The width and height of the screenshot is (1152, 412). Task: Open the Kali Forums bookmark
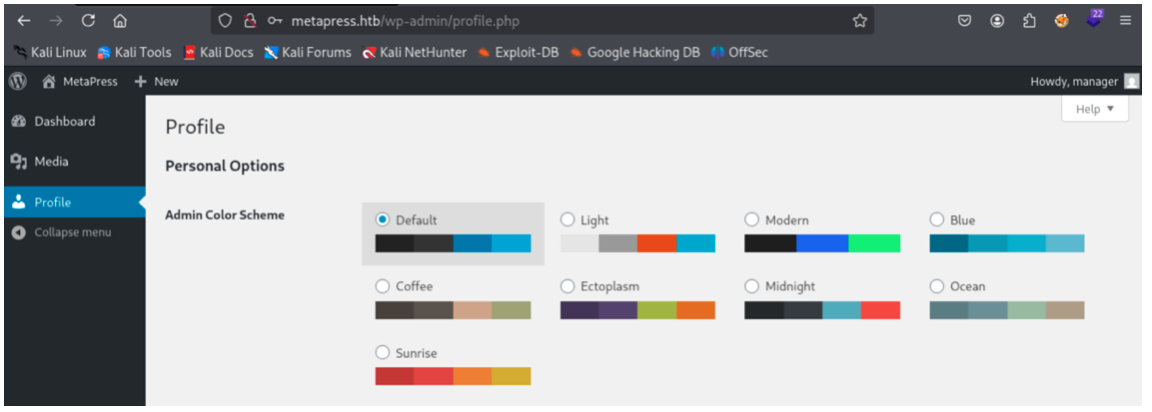point(308,52)
